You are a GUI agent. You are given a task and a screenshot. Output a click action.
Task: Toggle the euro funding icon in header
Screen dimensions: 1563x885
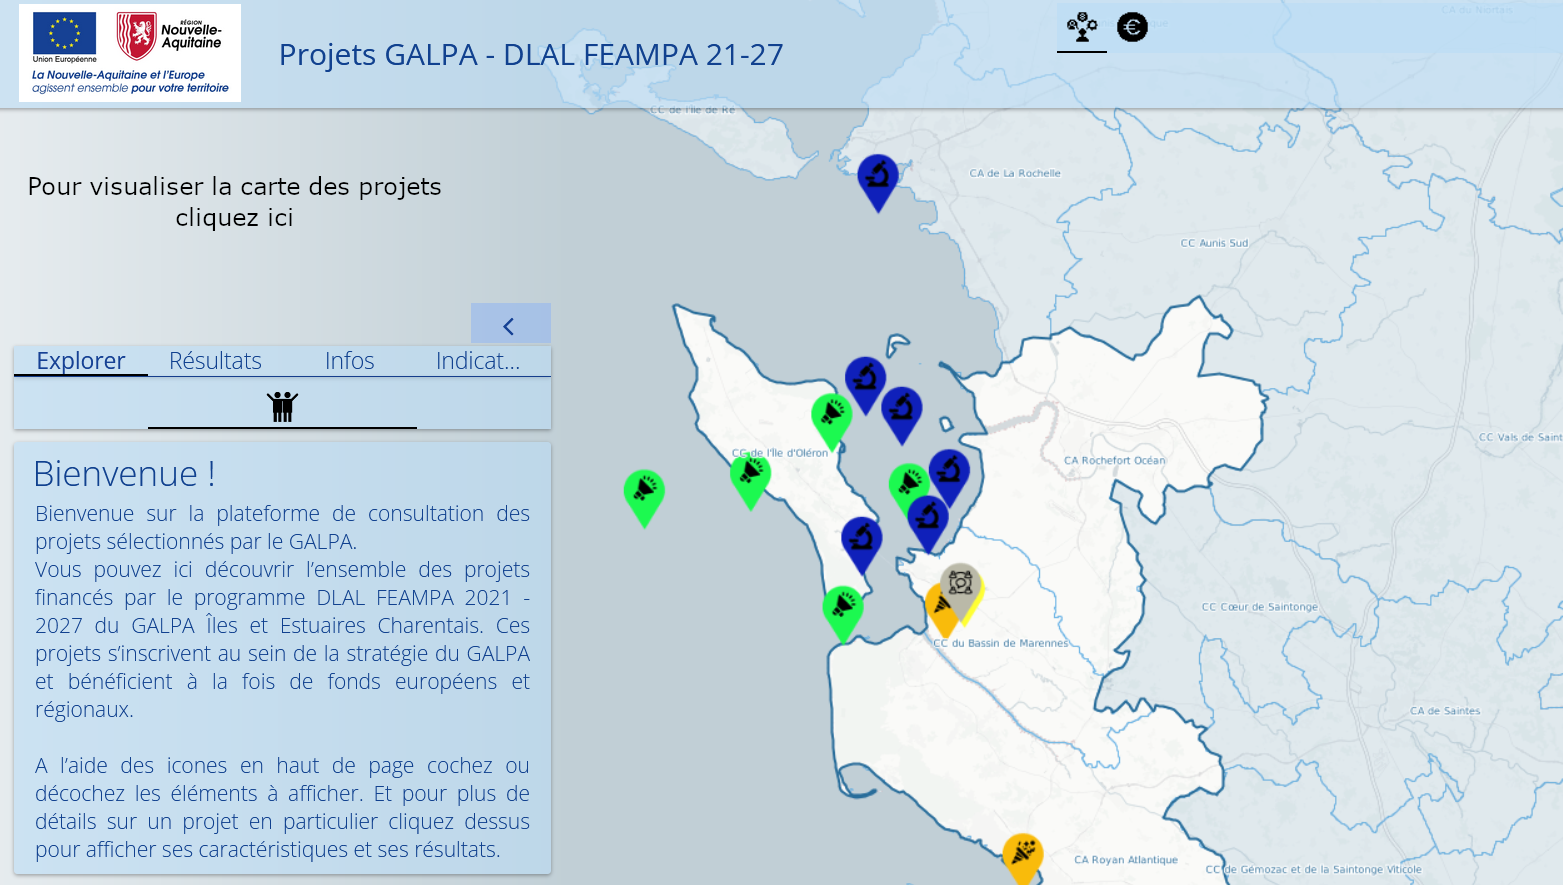coord(1132,27)
